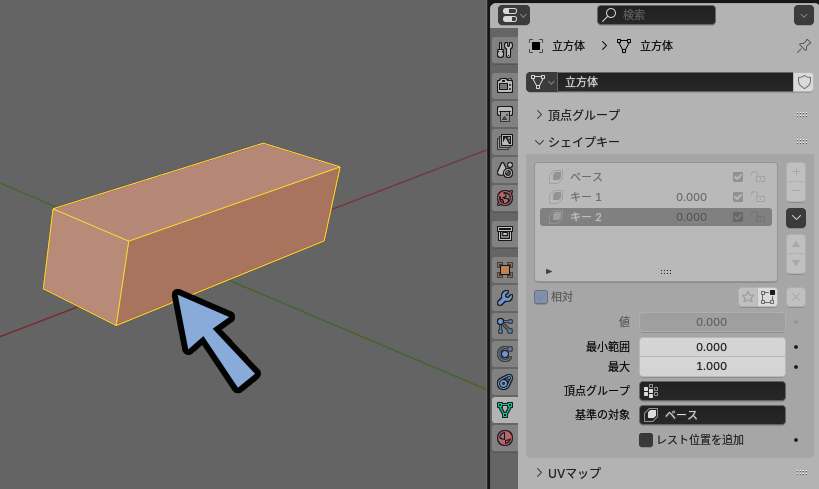The width and height of the screenshot is (819, 489).
Task: Open the Render properties tab
Action: click(x=505, y=85)
